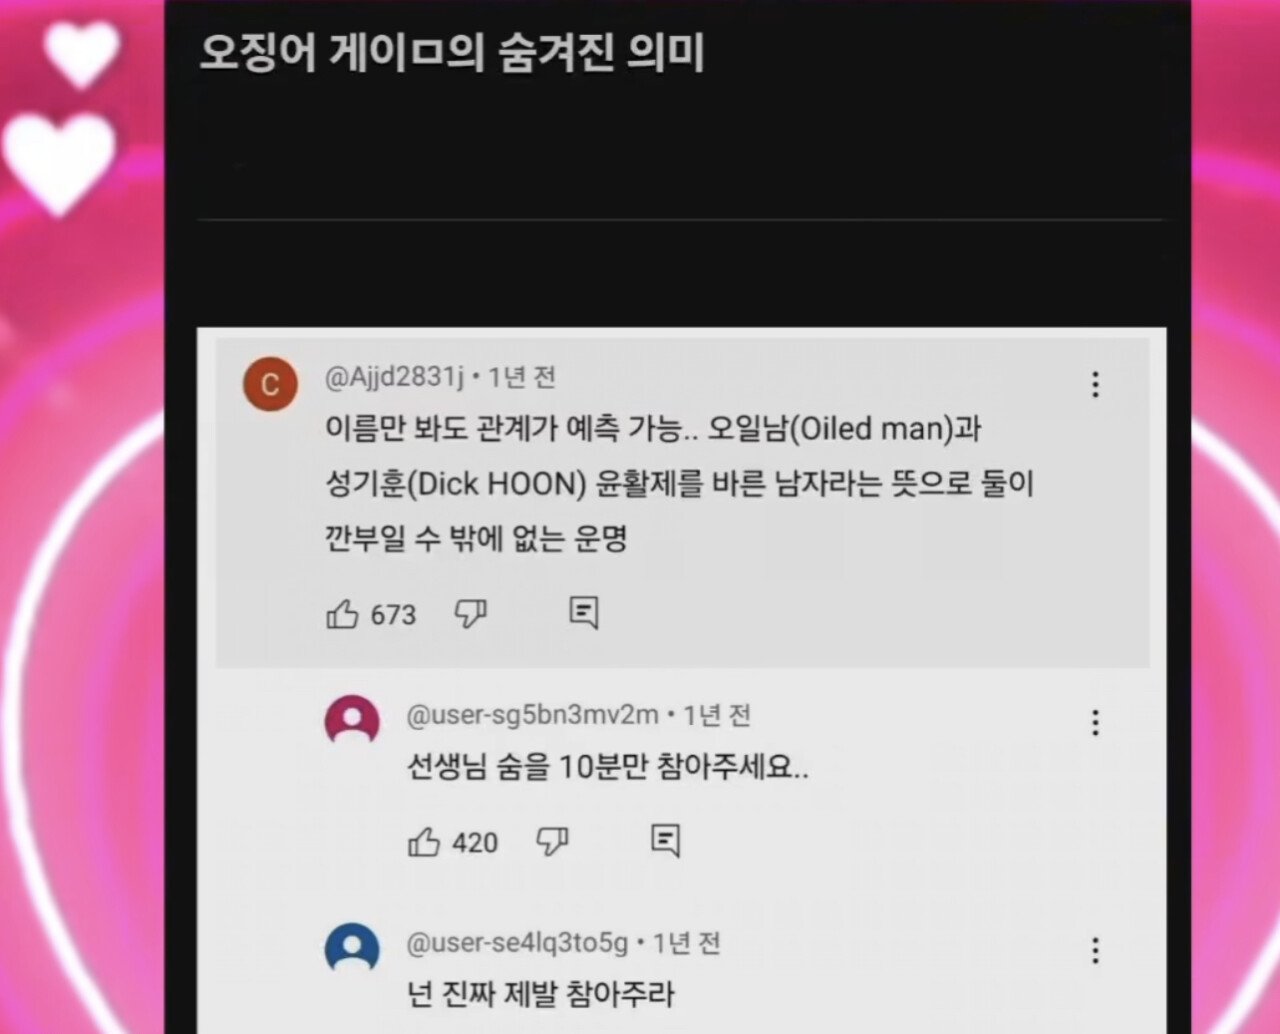Open reply icon under the 673-likes comment

pyautogui.click(x=584, y=613)
